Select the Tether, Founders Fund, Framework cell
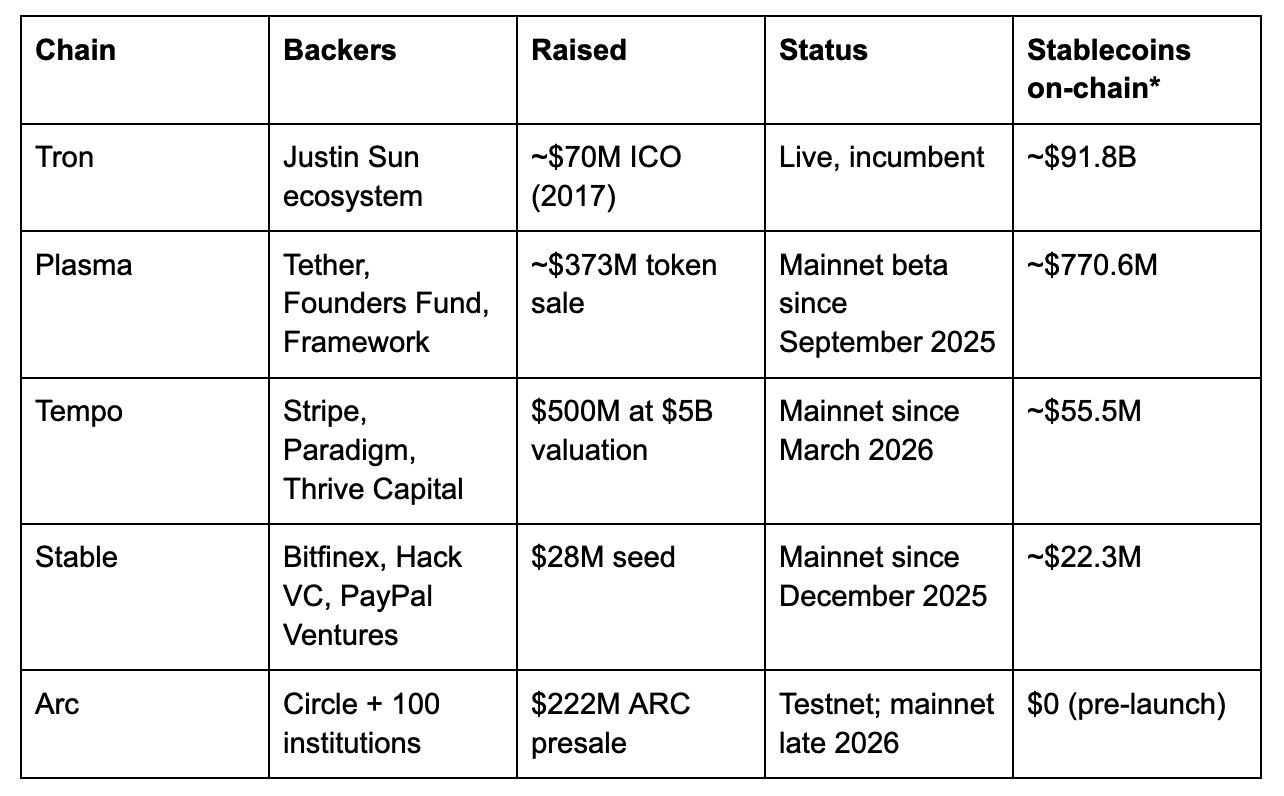1284x796 pixels. pyautogui.click(x=393, y=304)
